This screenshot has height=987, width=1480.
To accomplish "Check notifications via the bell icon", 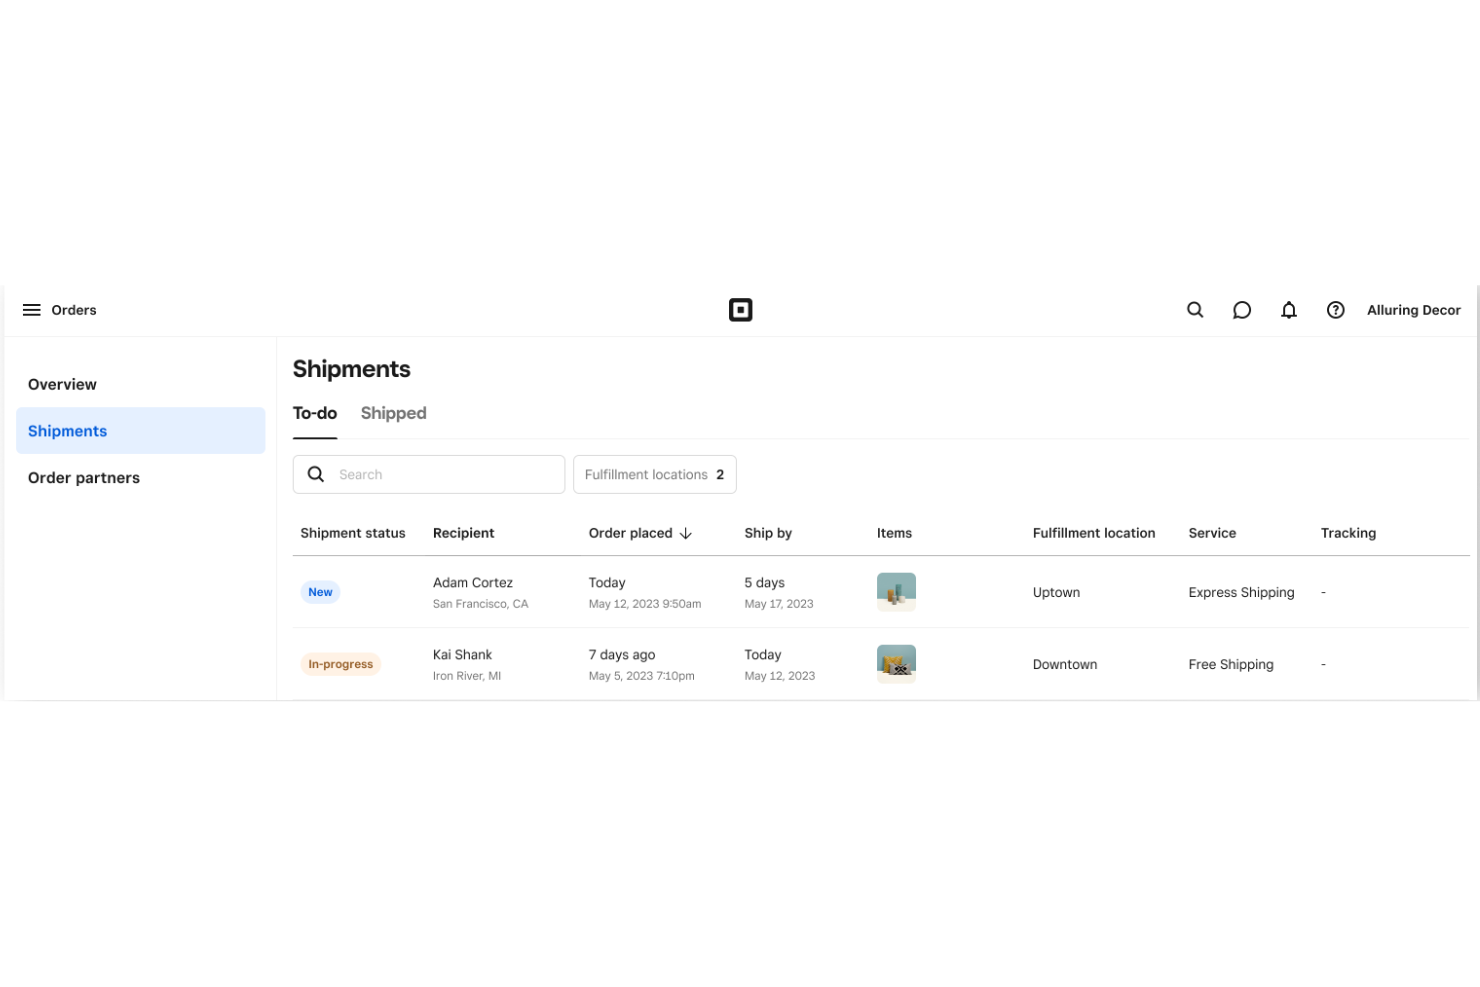I will [1289, 310].
